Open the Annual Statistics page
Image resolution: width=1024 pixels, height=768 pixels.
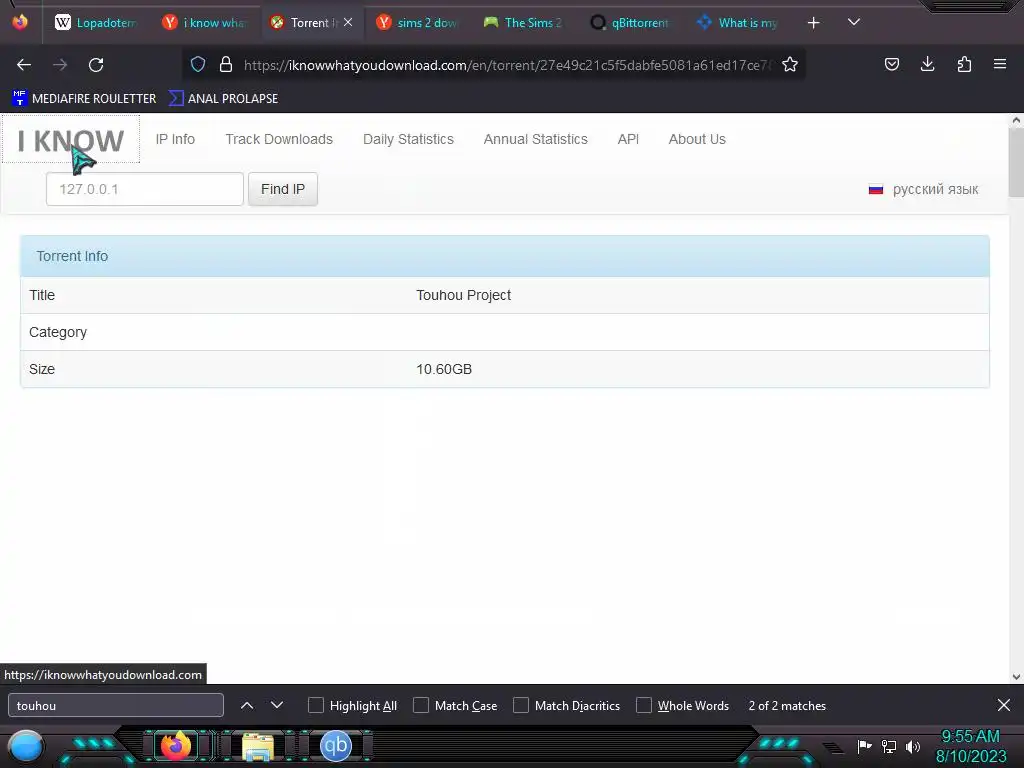(x=536, y=139)
